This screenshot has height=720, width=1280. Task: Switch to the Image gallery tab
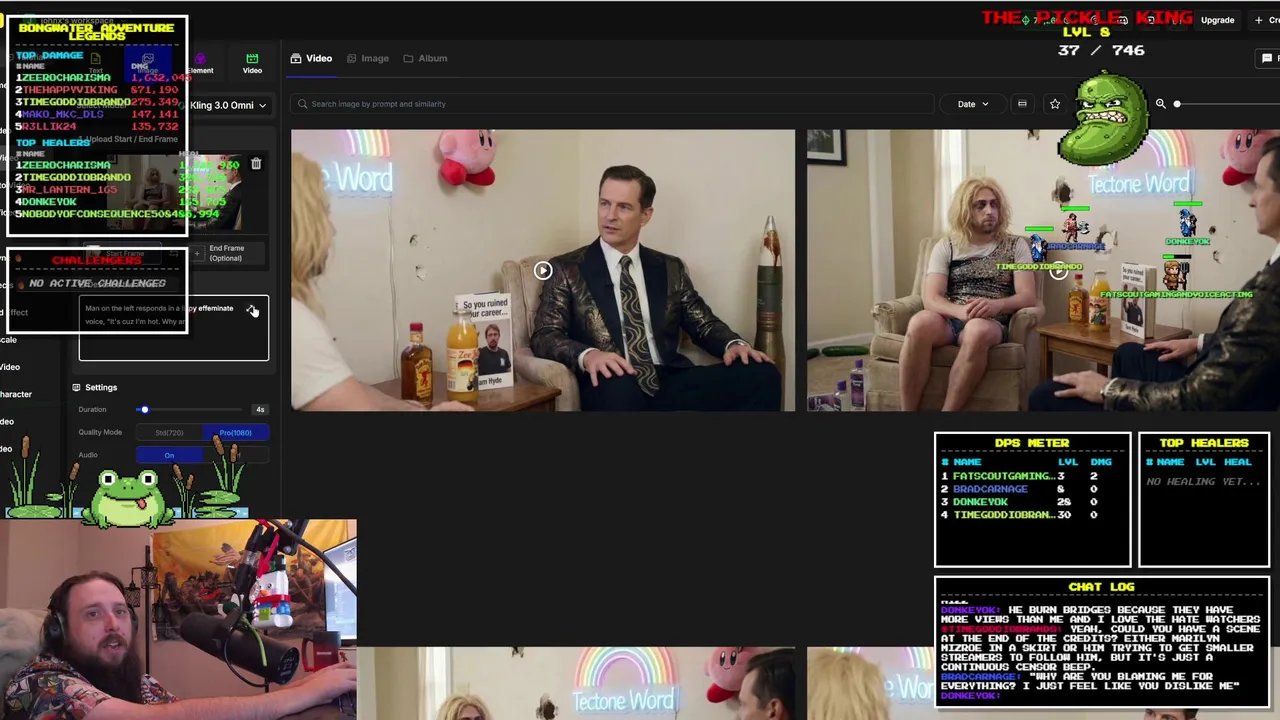[367, 58]
